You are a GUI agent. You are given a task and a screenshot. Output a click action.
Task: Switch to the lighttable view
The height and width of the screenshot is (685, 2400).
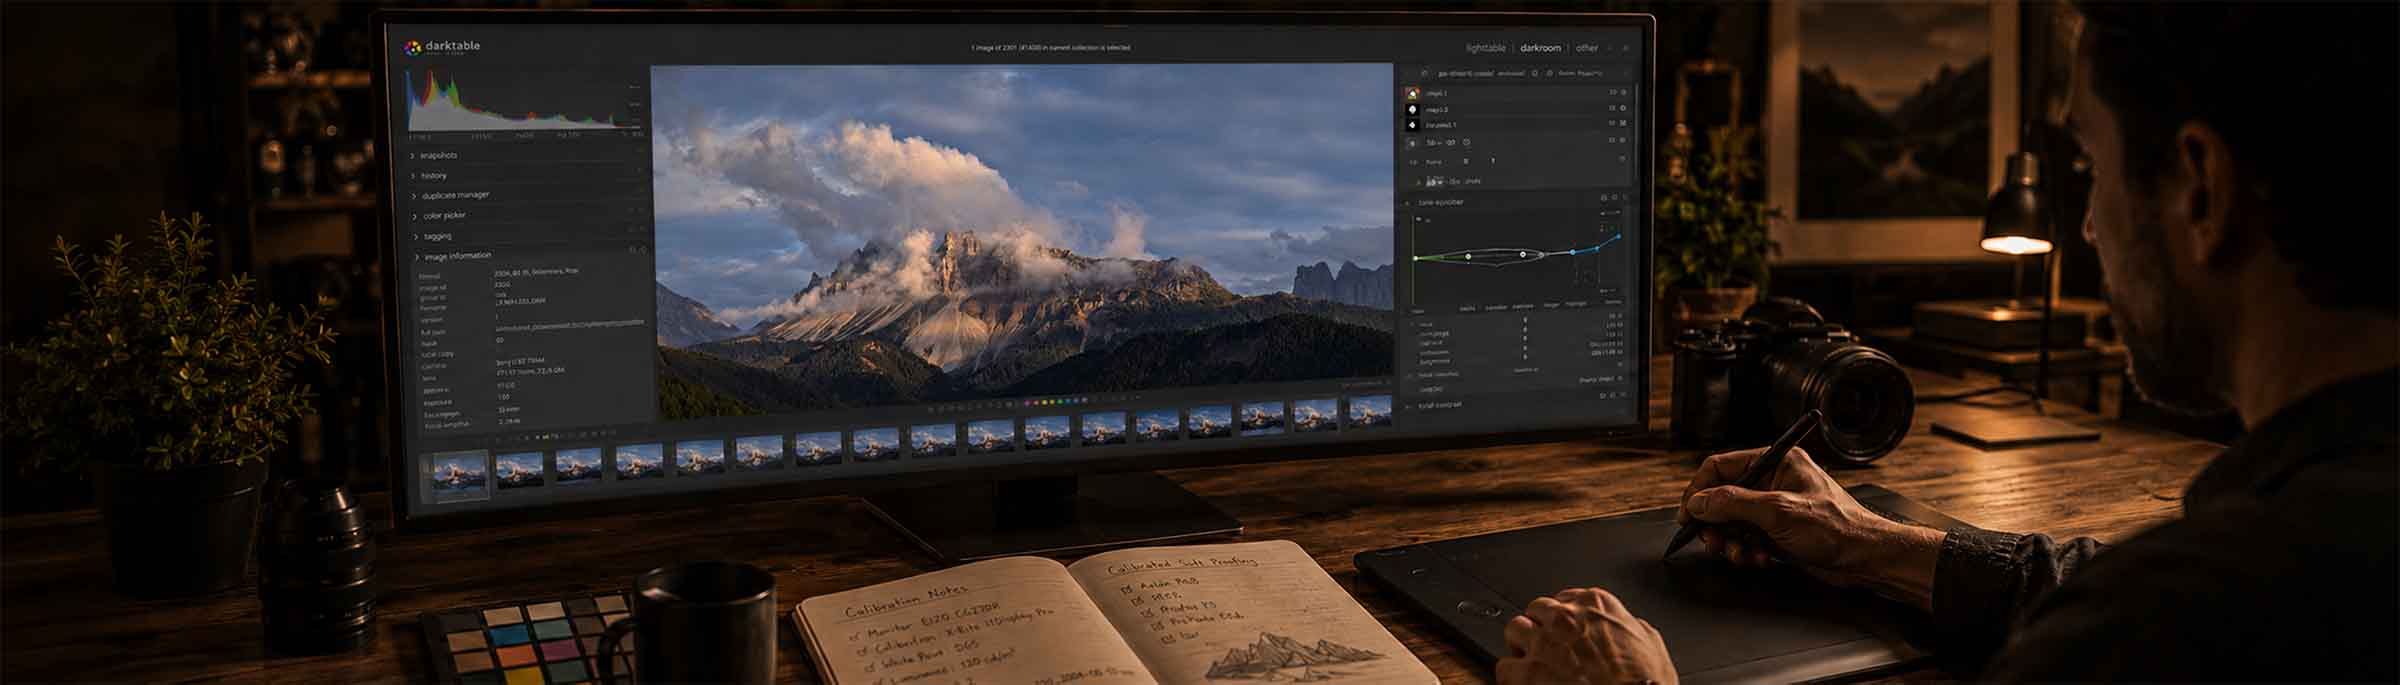(1485, 48)
